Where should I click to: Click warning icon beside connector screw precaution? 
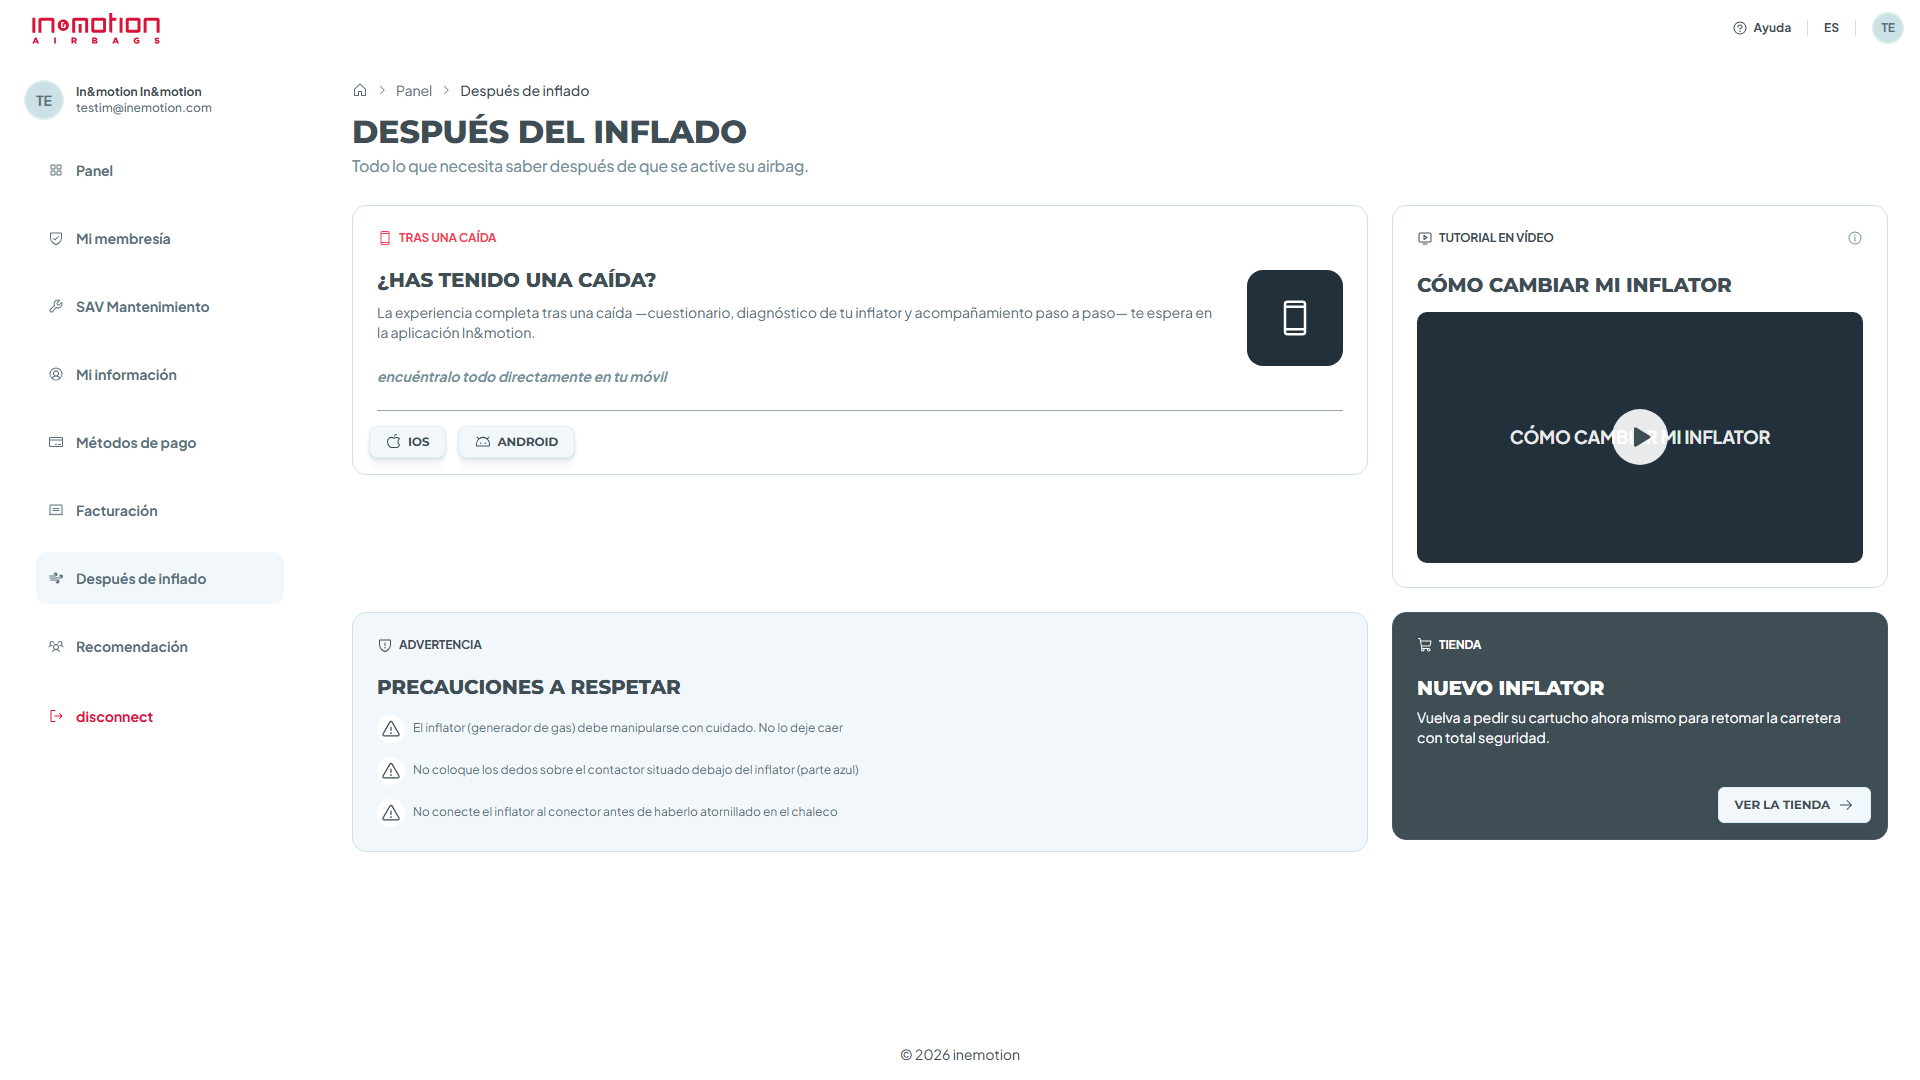pyautogui.click(x=391, y=813)
